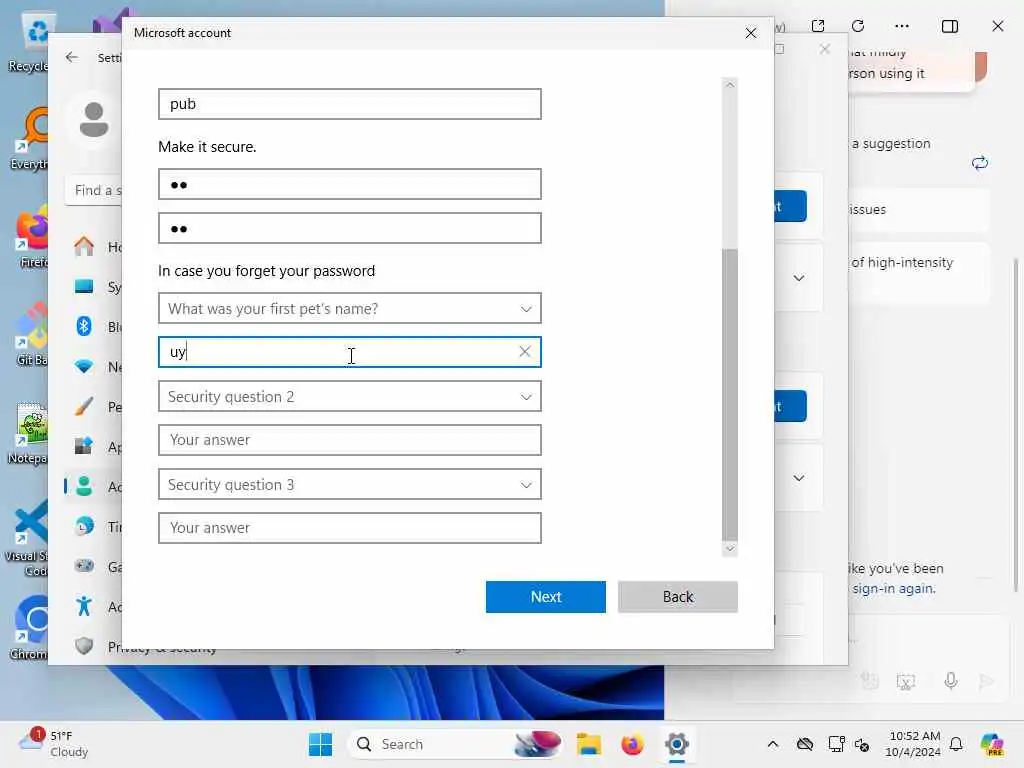1024x768 pixels.
Task: Open Security question 3 dropdown
Action: point(349,485)
